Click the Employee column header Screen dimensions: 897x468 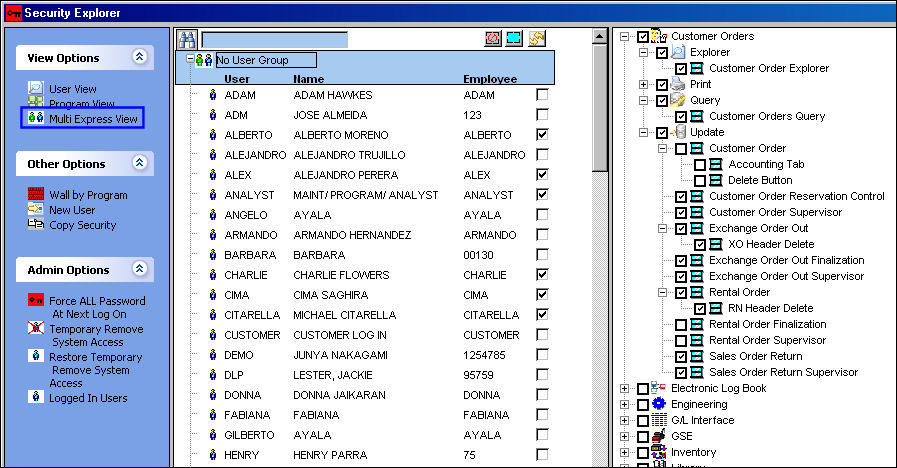pyautogui.click(x=490, y=79)
